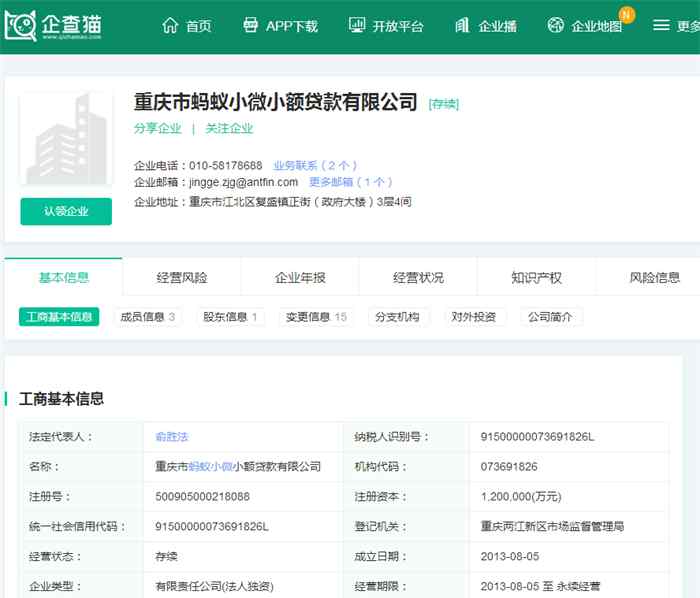The height and width of the screenshot is (598, 700).
Task: Click taxpayer ID value 91500000073691826L
Action: tap(538, 436)
